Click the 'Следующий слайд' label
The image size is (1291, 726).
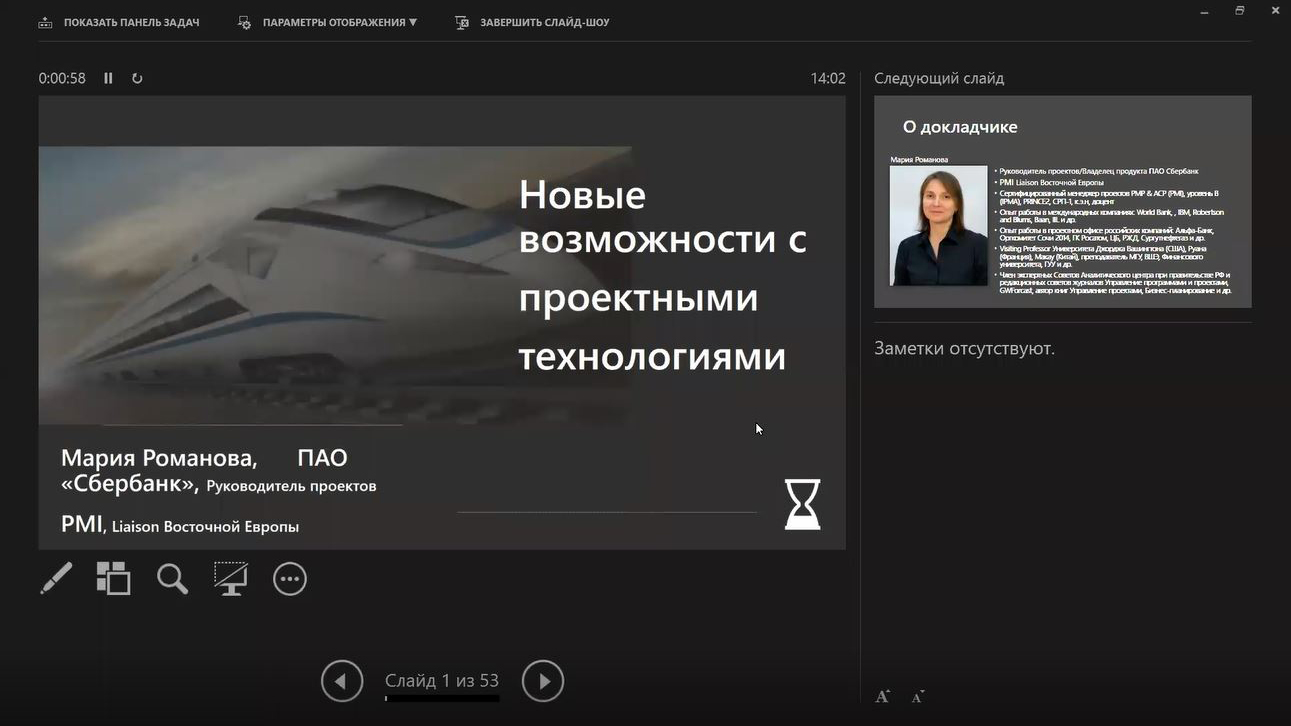939,78
